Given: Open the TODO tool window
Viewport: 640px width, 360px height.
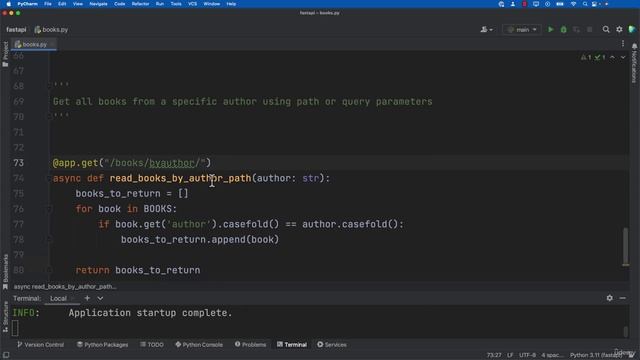Looking at the screenshot, I should click(x=152, y=344).
